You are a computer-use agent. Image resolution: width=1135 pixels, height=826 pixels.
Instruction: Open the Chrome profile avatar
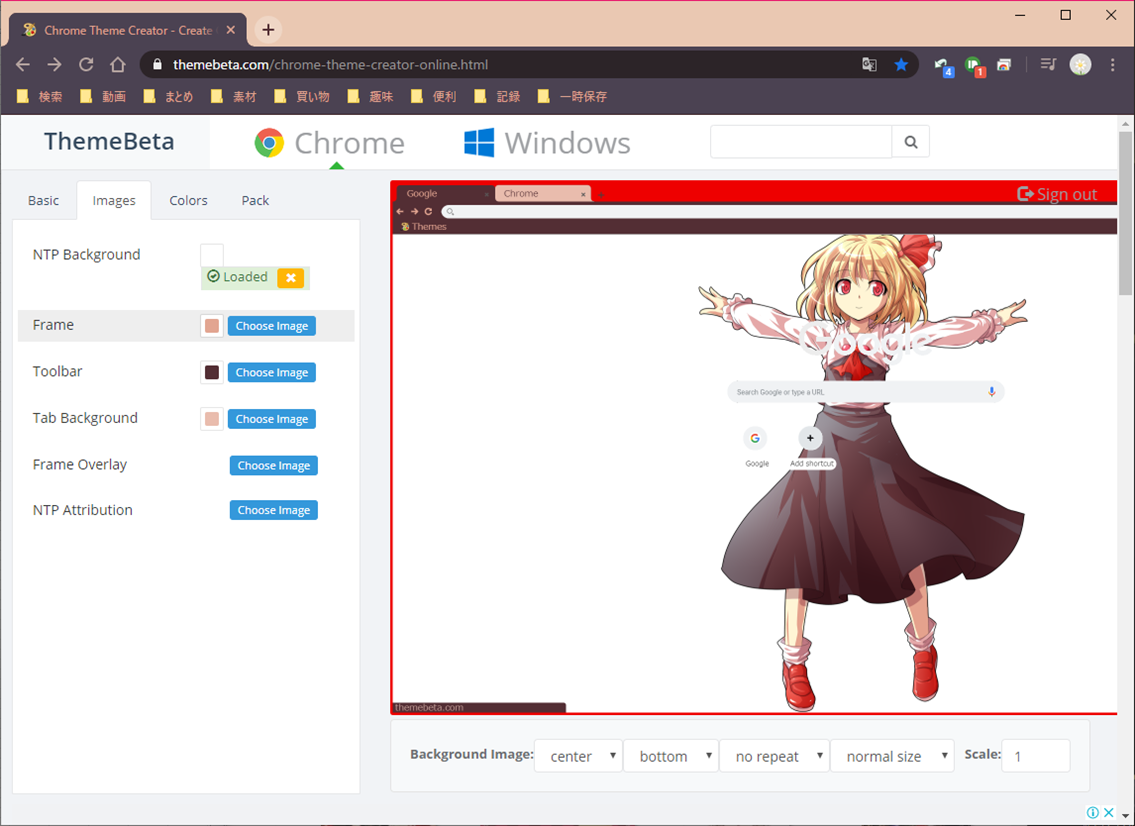coord(1080,64)
